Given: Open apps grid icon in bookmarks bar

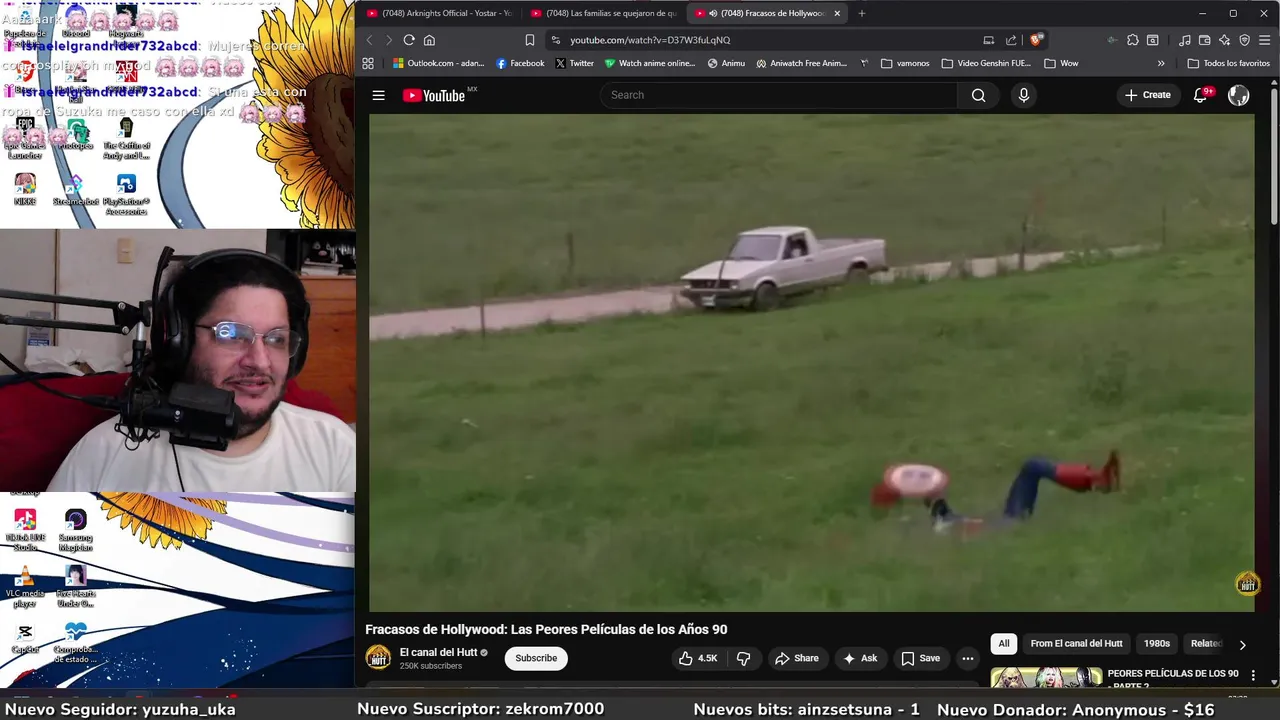Looking at the screenshot, I should pyautogui.click(x=368, y=63).
